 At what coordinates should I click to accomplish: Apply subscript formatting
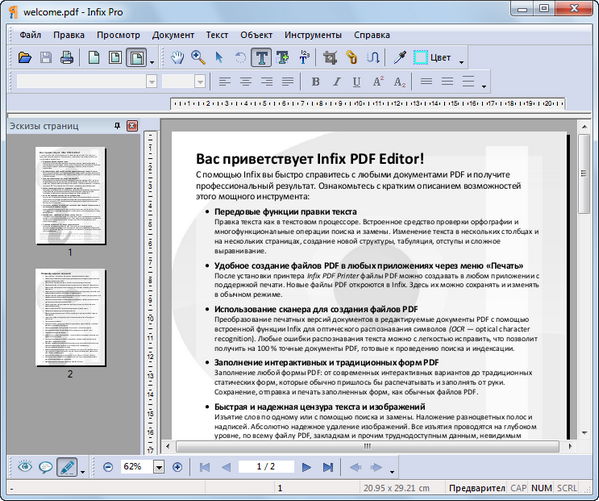tap(399, 81)
